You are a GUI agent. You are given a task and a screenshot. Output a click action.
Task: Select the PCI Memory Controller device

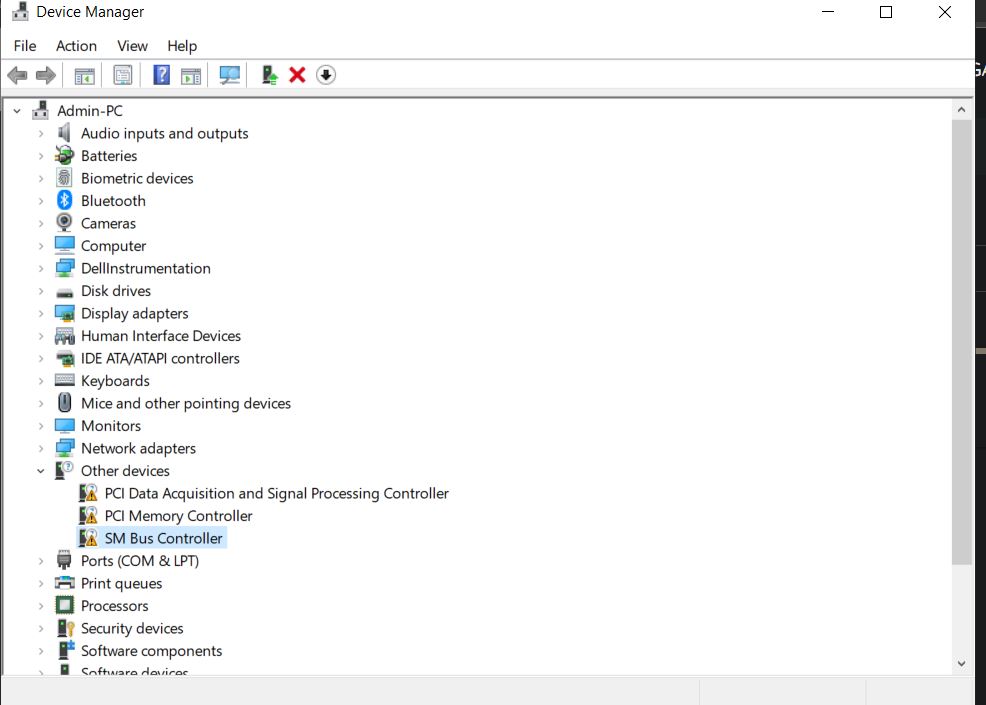tap(178, 516)
